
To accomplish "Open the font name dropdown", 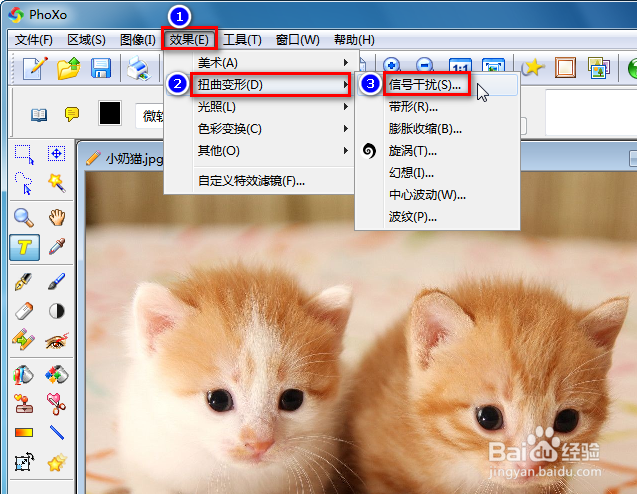I will (x=150, y=116).
